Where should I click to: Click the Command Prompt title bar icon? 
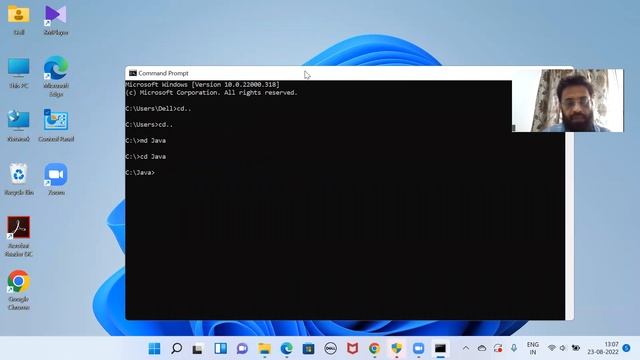point(132,73)
